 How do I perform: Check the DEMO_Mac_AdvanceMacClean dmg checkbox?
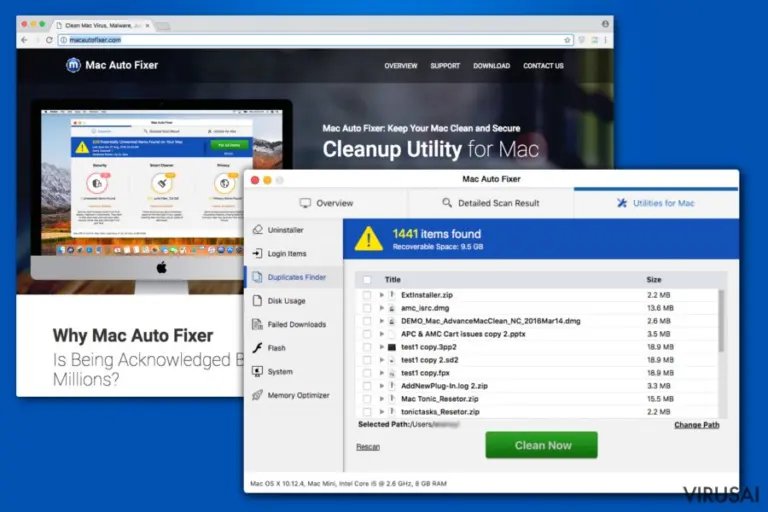[367, 321]
